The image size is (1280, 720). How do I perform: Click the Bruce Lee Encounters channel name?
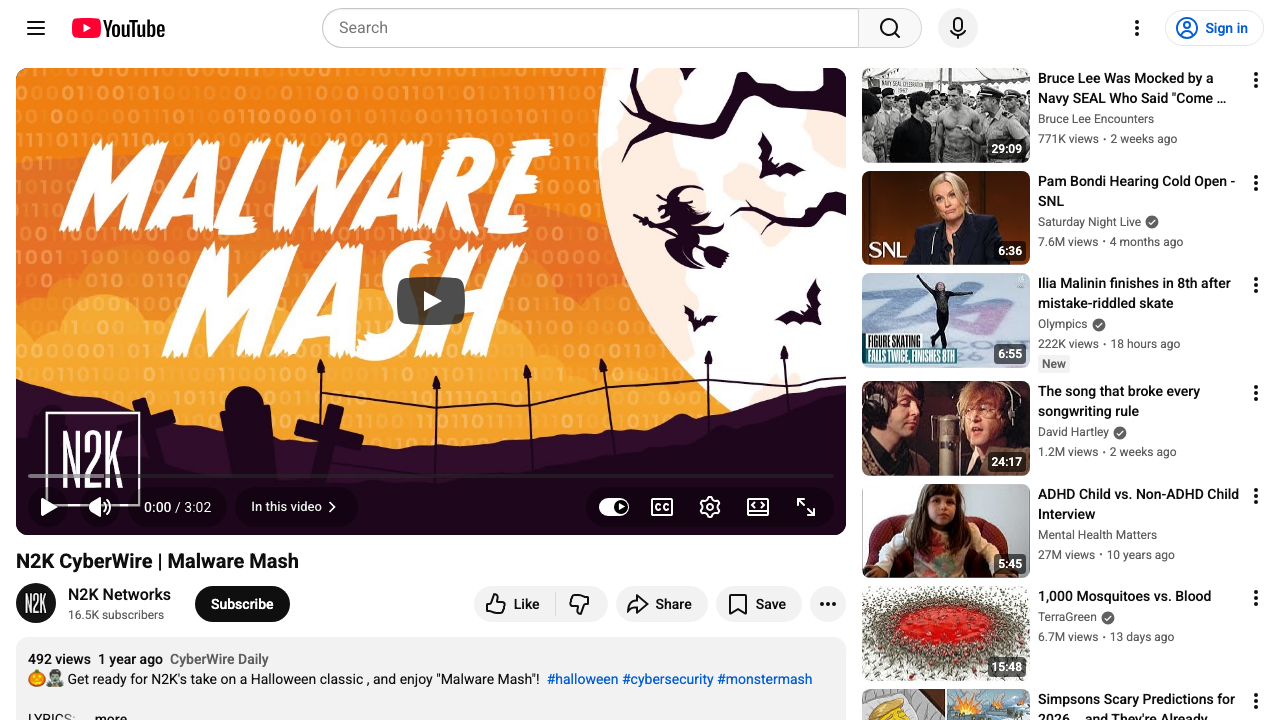[1096, 119]
